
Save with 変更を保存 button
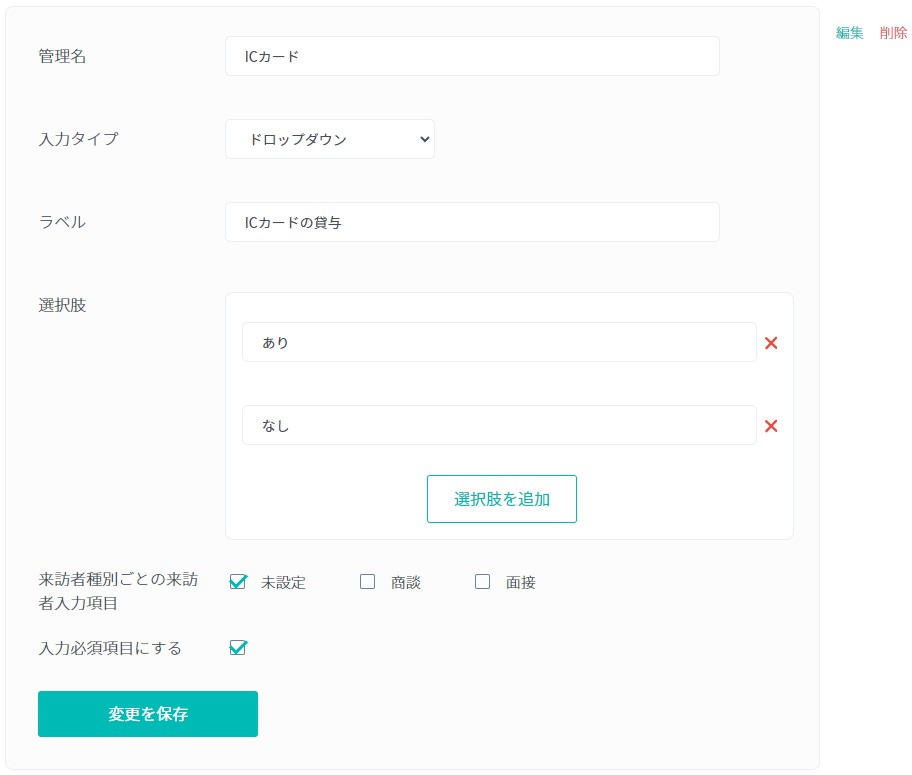coord(148,713)
